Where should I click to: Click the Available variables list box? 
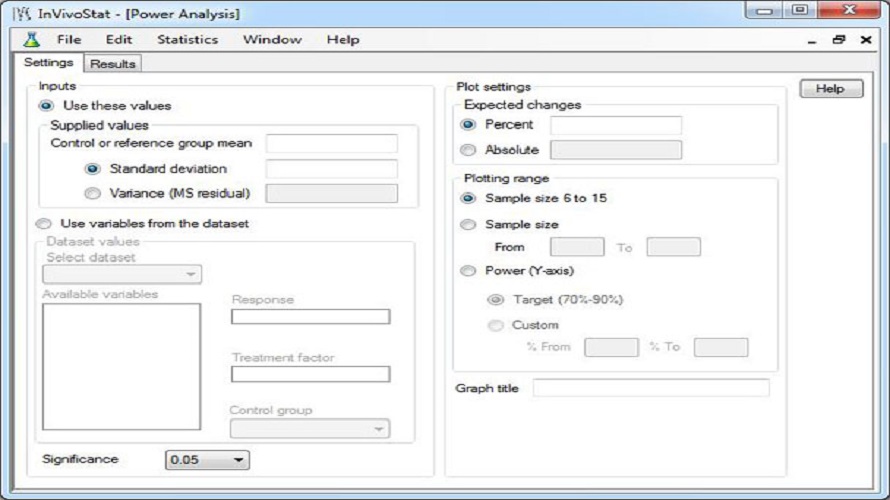tap(121, 367)
